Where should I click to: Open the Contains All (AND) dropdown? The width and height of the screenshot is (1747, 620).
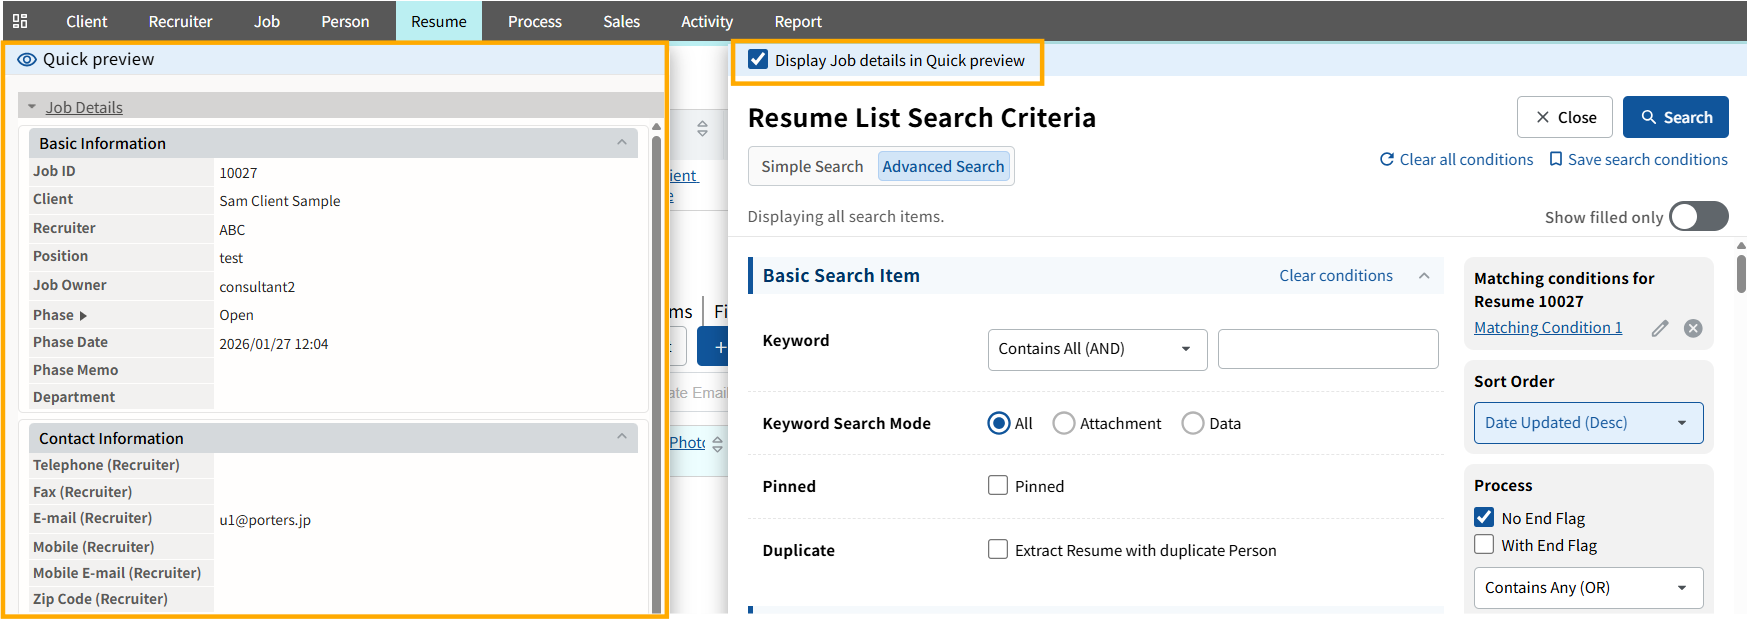1097,349
